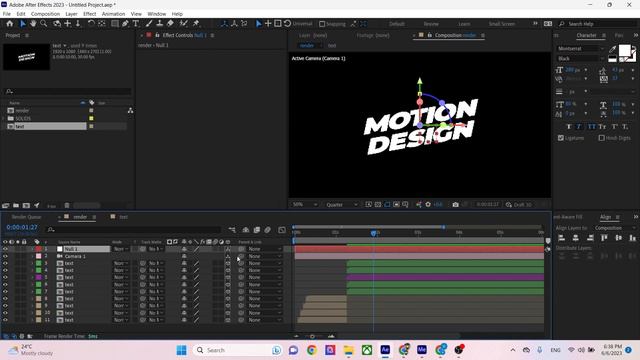Image resolution: width=640 pixels, height=360 pixels.
Task: Click the eyedropper in Character panel
Action: coord(612,49)
